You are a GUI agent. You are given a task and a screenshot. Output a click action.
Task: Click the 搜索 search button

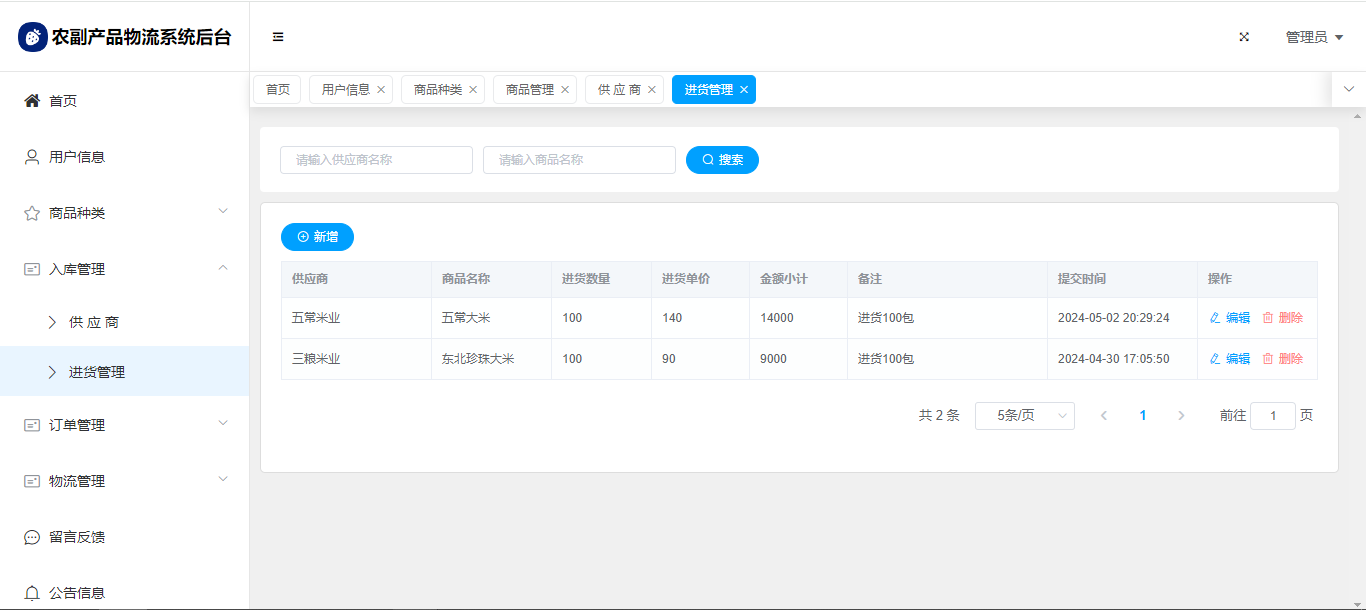click(x=722, y=160)
